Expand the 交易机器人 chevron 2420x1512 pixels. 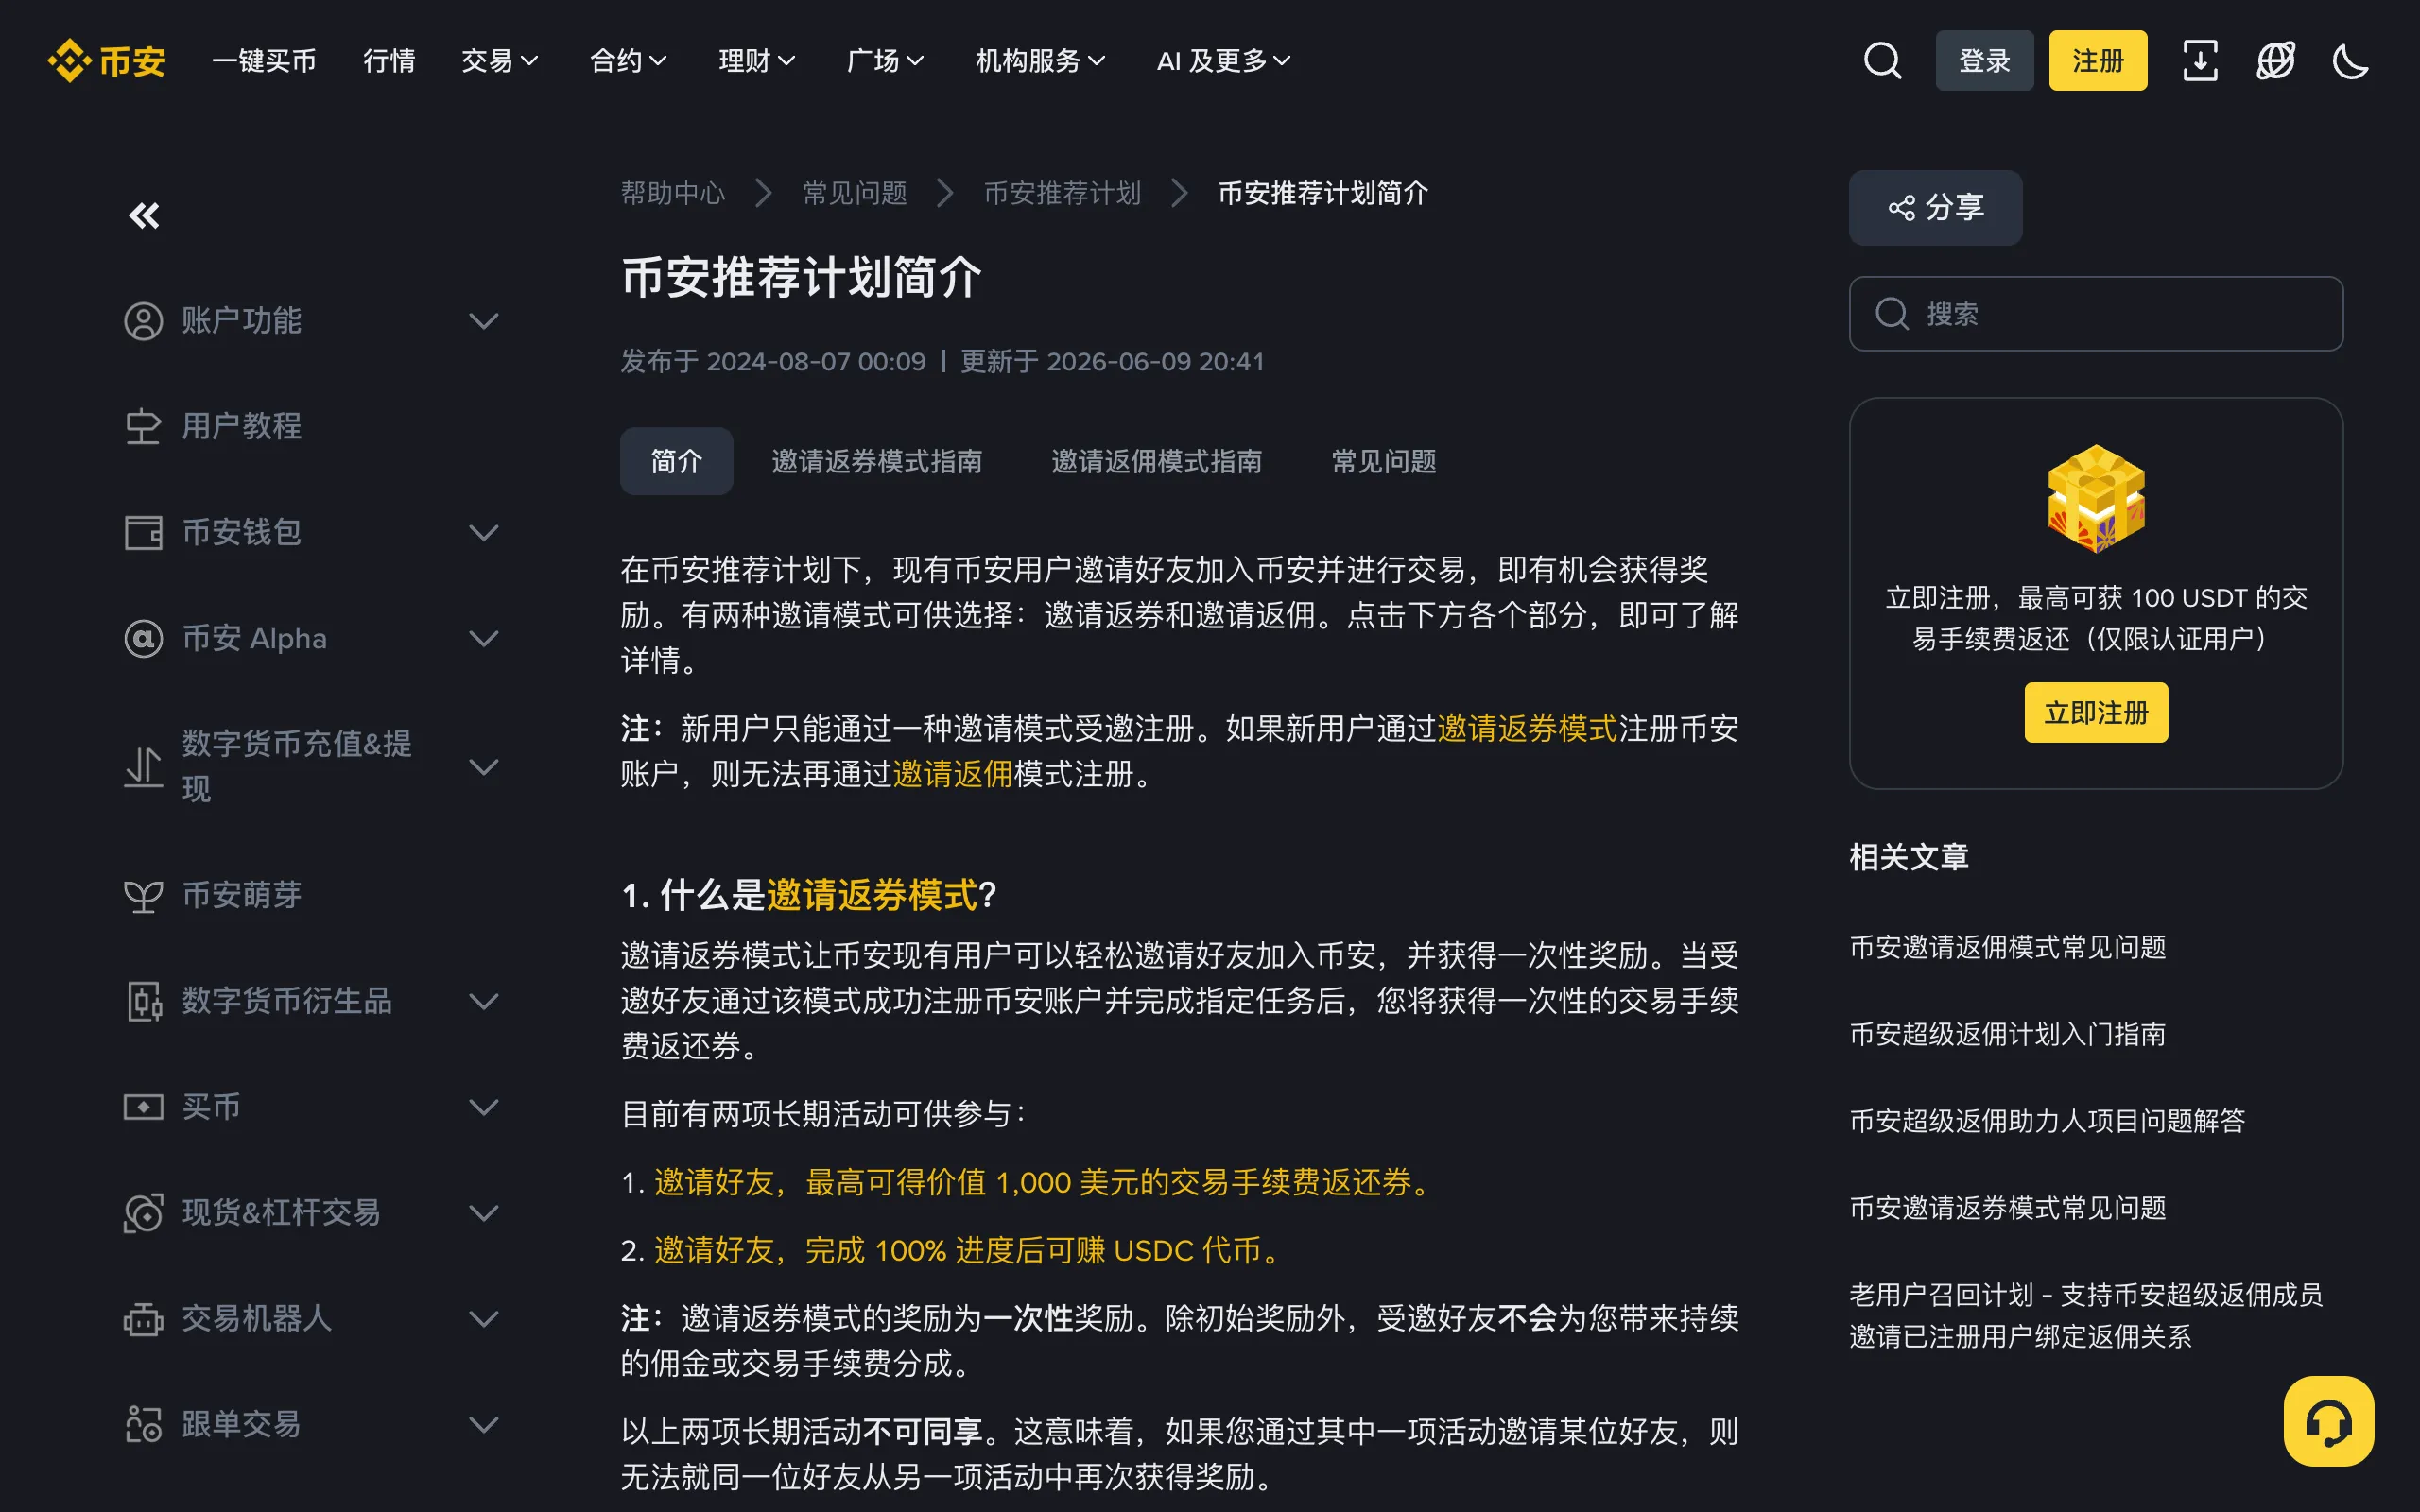[x=484, y=1319]
